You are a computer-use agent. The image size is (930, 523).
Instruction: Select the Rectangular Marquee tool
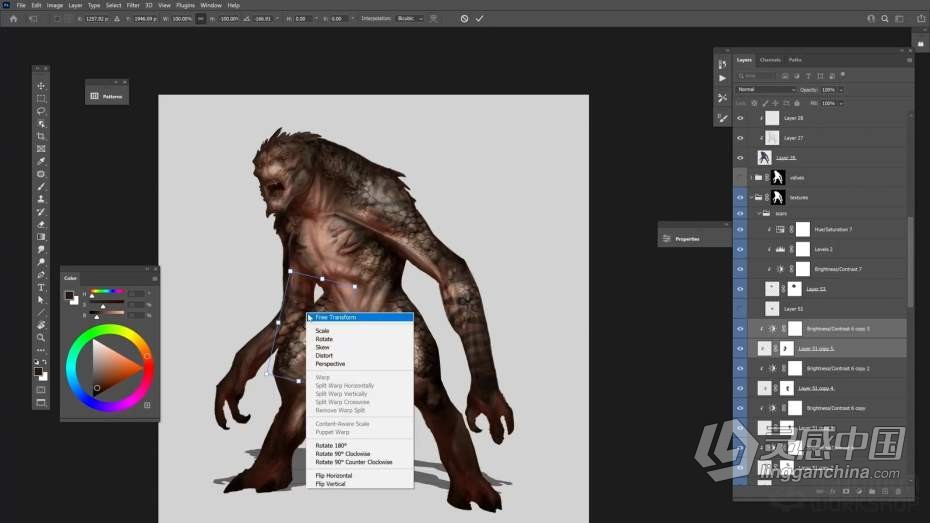(41, 98)
